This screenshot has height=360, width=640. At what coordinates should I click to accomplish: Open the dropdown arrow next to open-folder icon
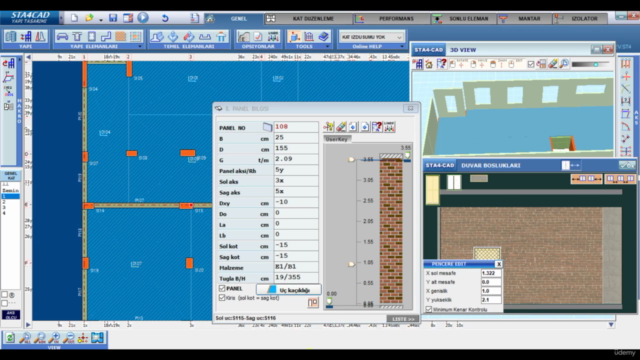point(100,19)
